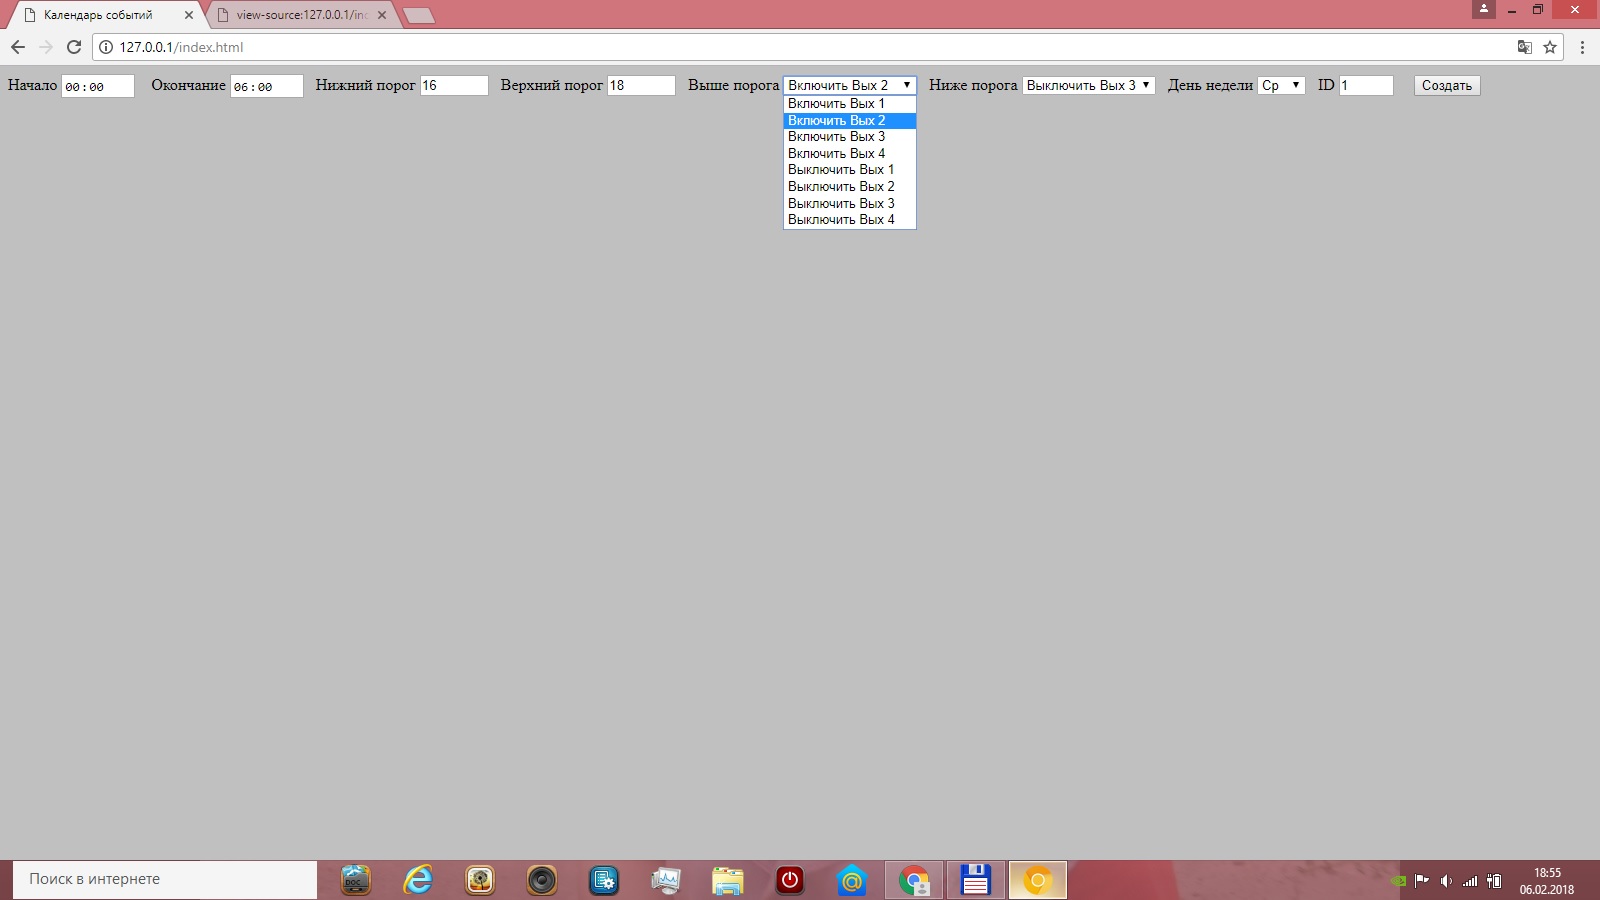Image resolution: width=1600 pixels, height=900 pixels.
Task: Open the blue @ mail taskbar icon
Action: pyautogui.click(x=852, y=880)
